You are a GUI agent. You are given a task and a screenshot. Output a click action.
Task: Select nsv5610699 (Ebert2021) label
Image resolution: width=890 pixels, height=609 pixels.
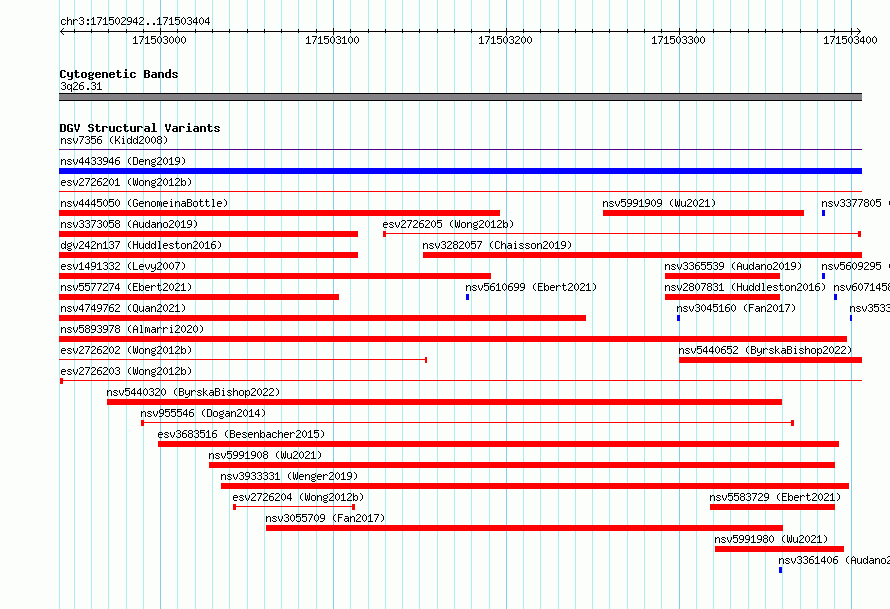(531, 287)
